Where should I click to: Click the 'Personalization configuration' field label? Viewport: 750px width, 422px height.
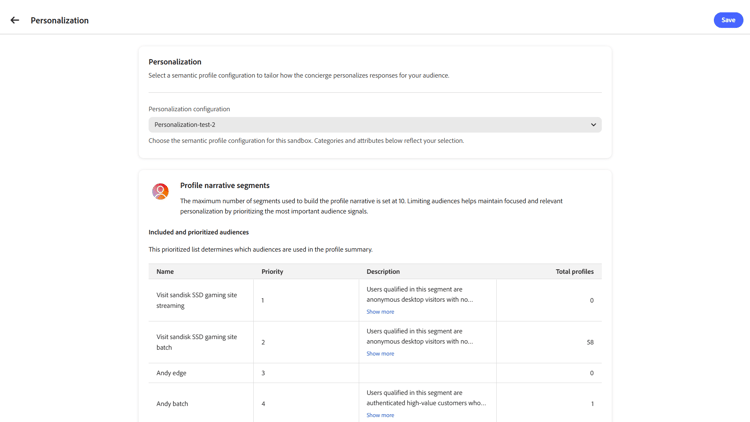coord(189,109)
